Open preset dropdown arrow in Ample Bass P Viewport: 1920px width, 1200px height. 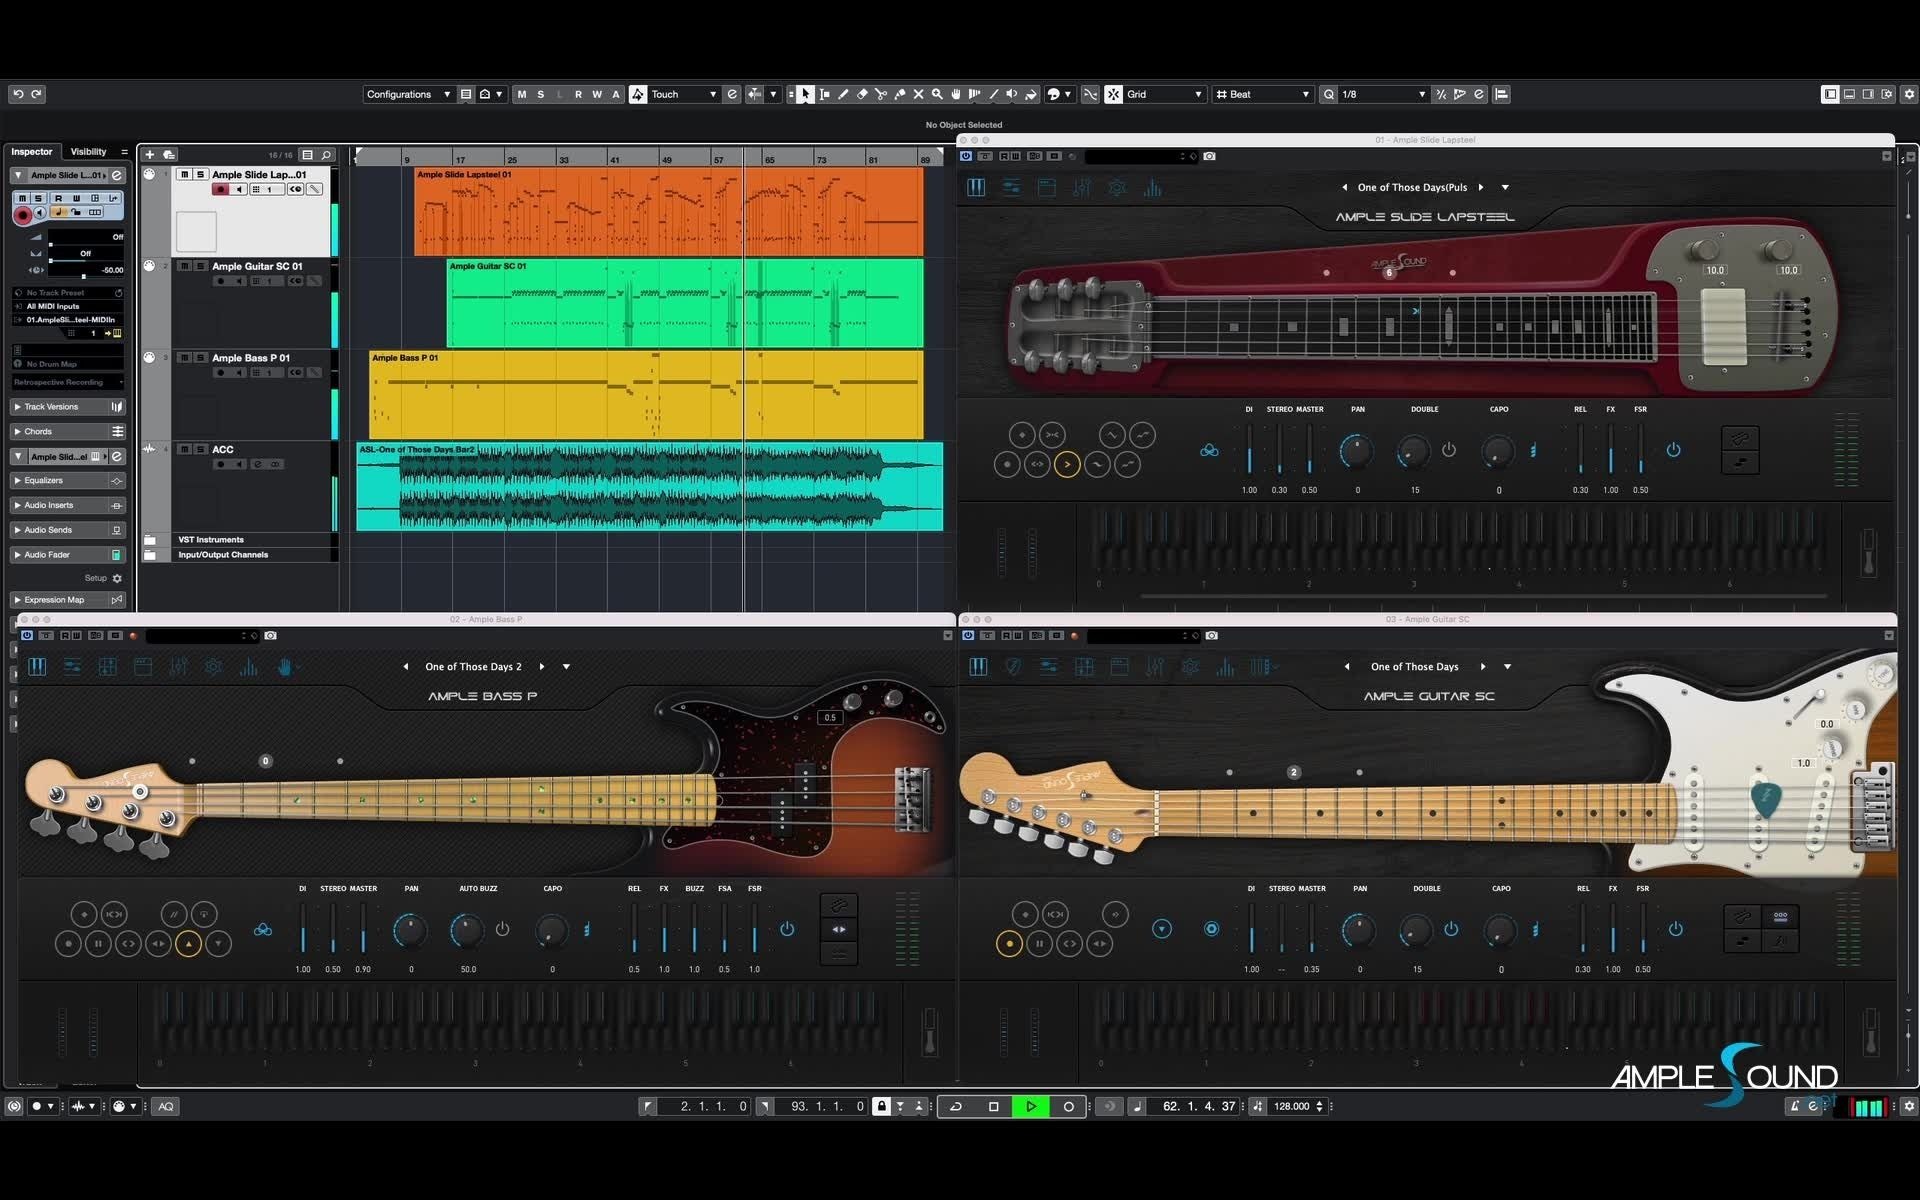[x=566, y=667]
